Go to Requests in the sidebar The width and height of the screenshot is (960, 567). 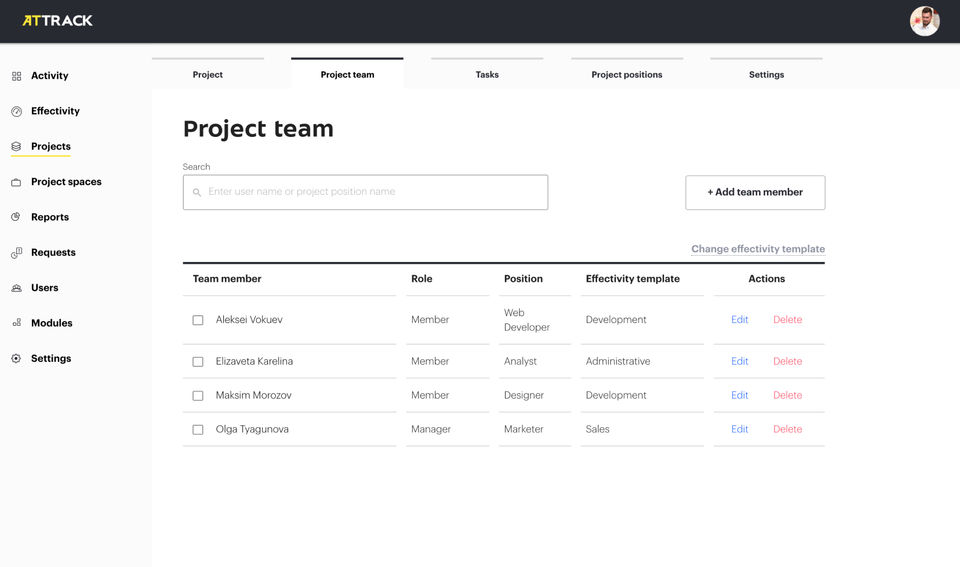53,252
